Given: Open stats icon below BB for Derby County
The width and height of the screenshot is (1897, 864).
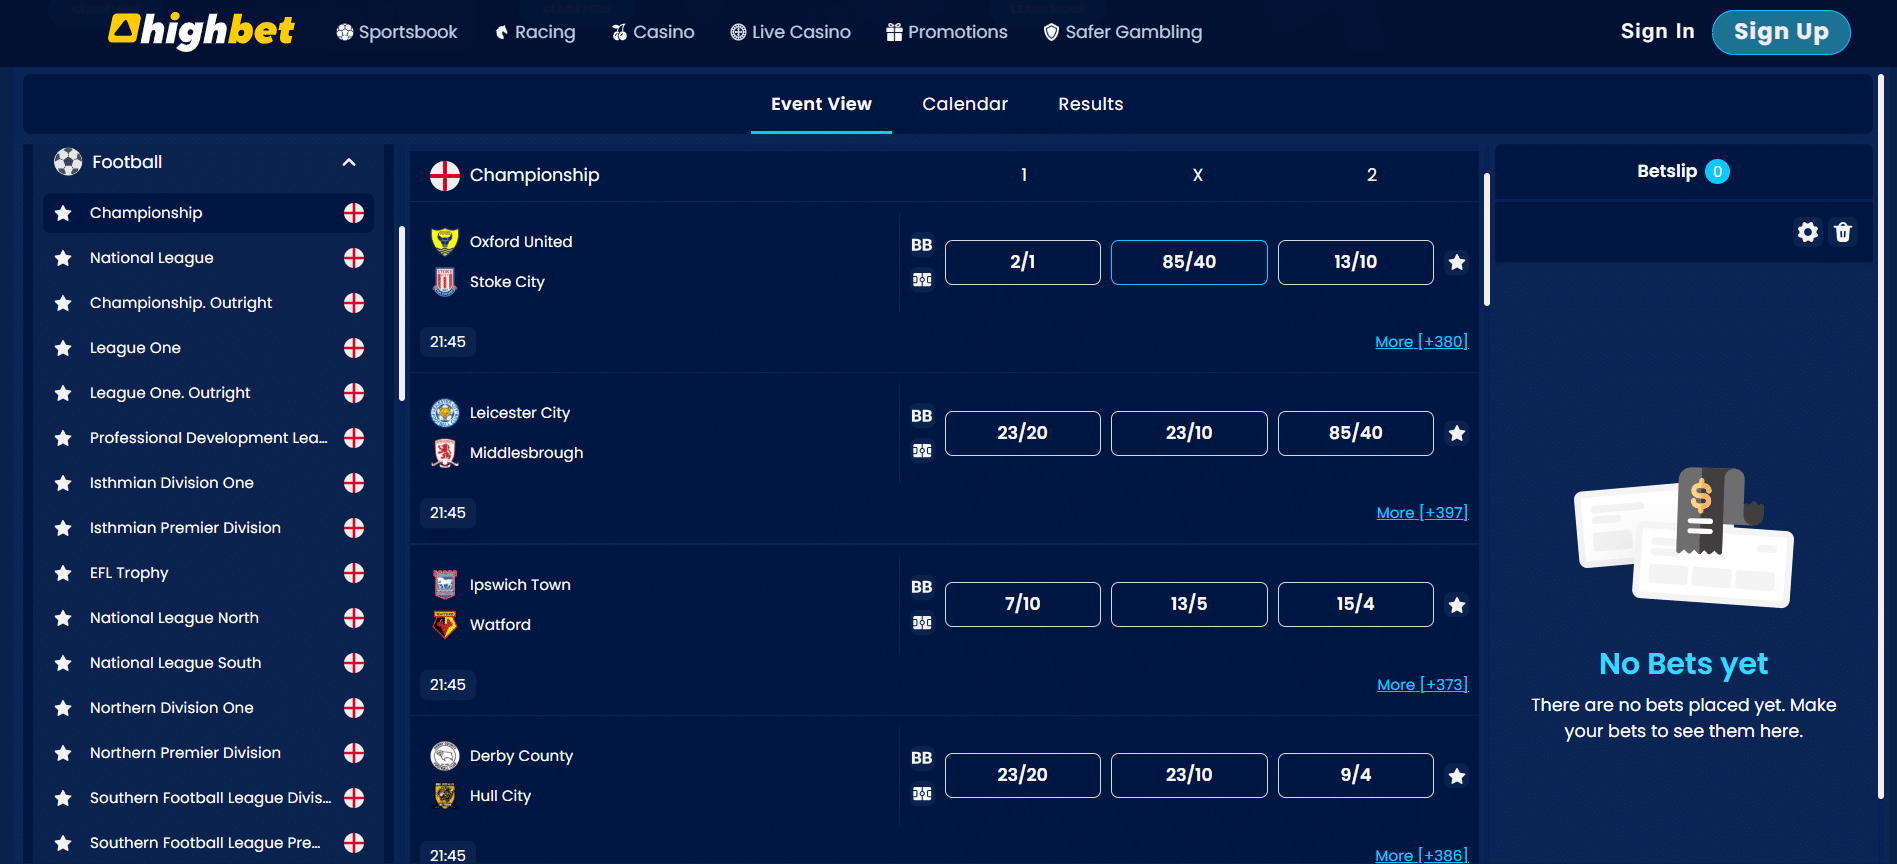Looking at the screenshot, I should tap(922, 793).
